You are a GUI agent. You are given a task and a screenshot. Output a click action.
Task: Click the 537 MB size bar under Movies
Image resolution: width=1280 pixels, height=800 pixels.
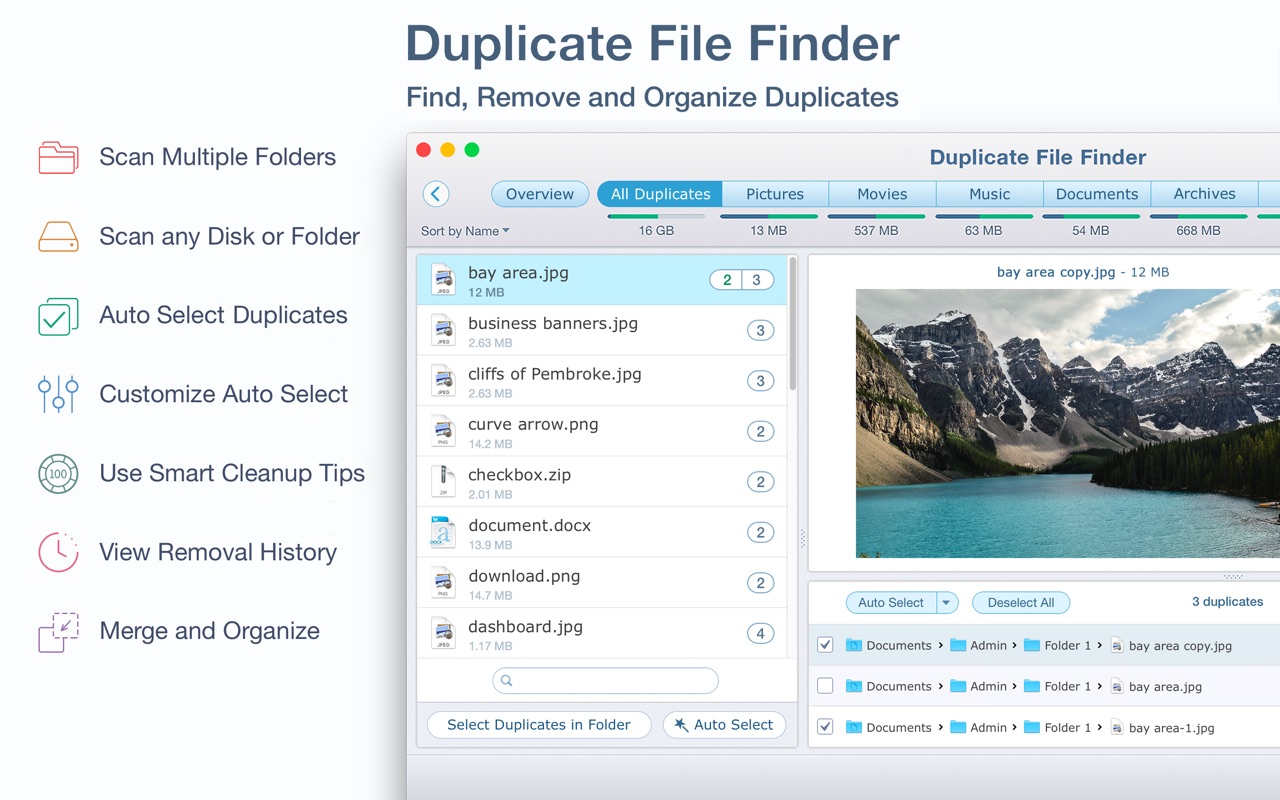(x=876, y=216)
